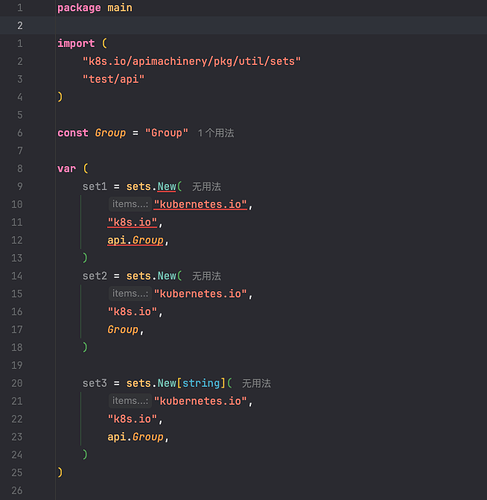Click the Group constant name in const declaration

pos(110,133)
